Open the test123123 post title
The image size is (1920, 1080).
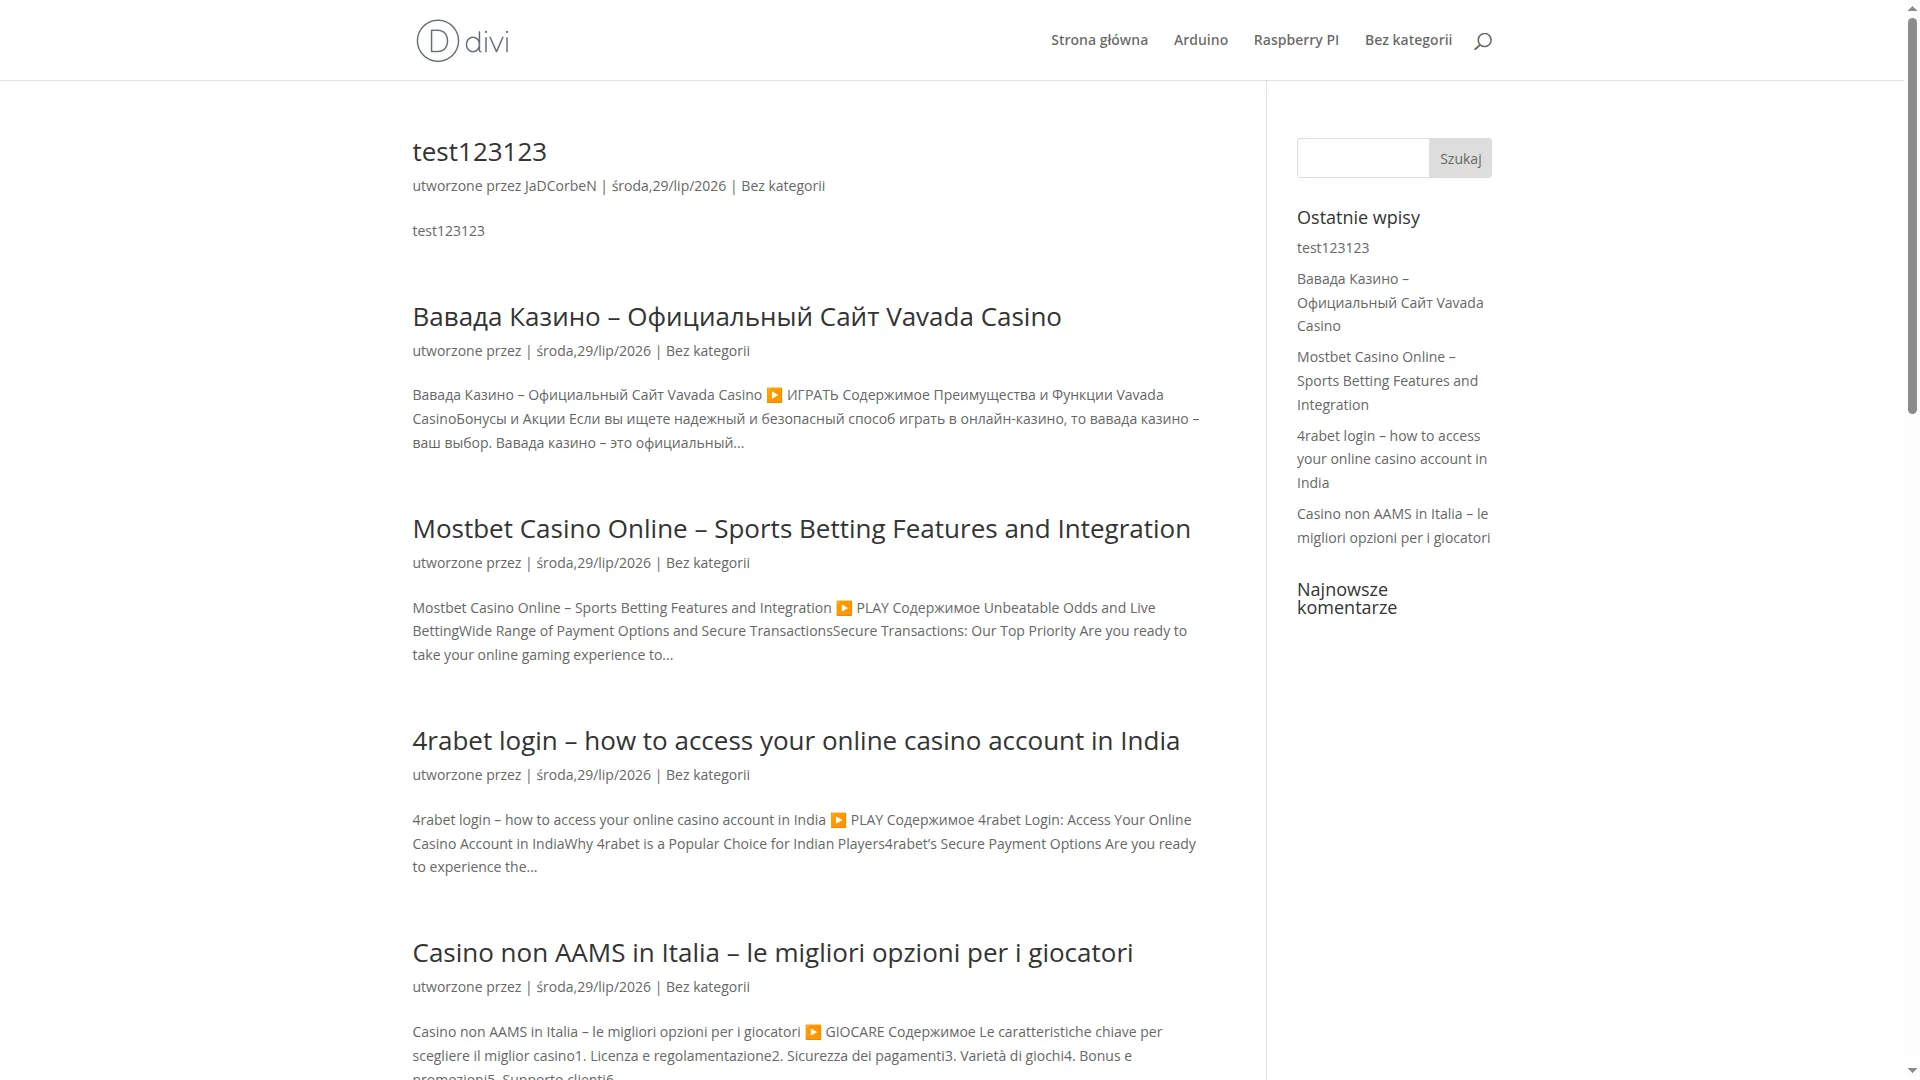click(479, 151)
